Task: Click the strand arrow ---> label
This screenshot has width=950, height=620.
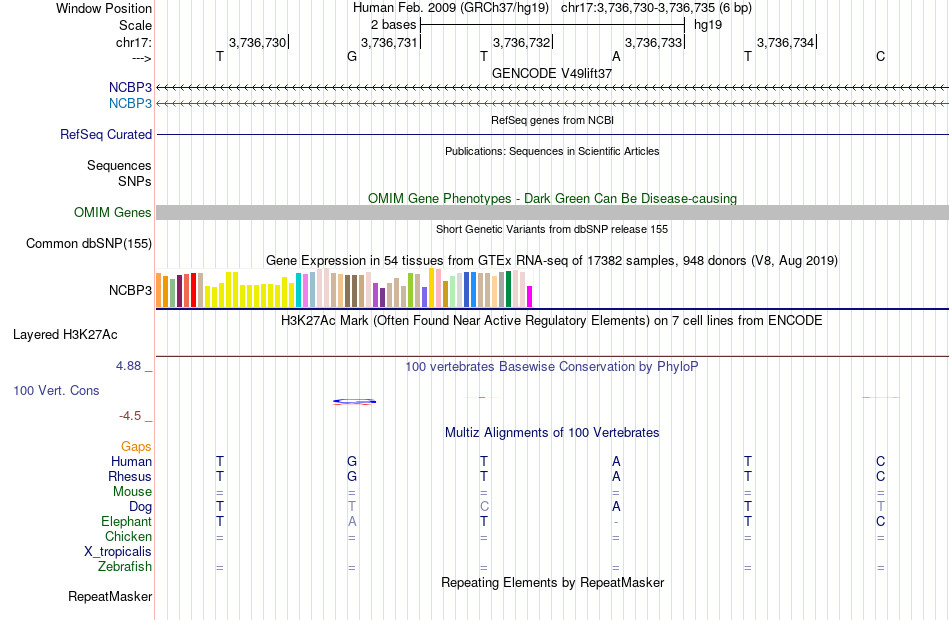Action: click(x=142, y=58)
